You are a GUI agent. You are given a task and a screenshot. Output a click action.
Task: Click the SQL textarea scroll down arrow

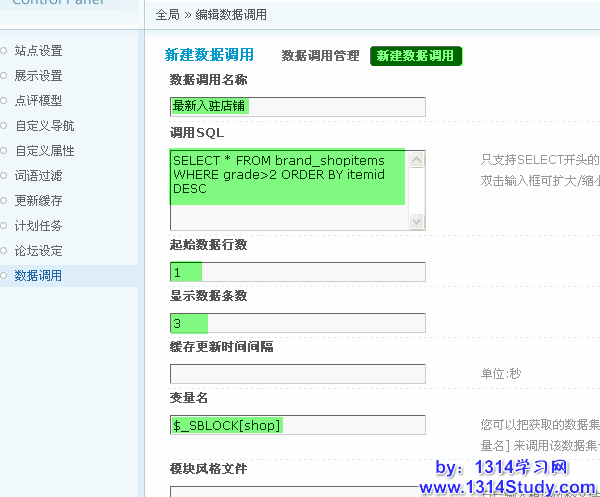[418, 223]
